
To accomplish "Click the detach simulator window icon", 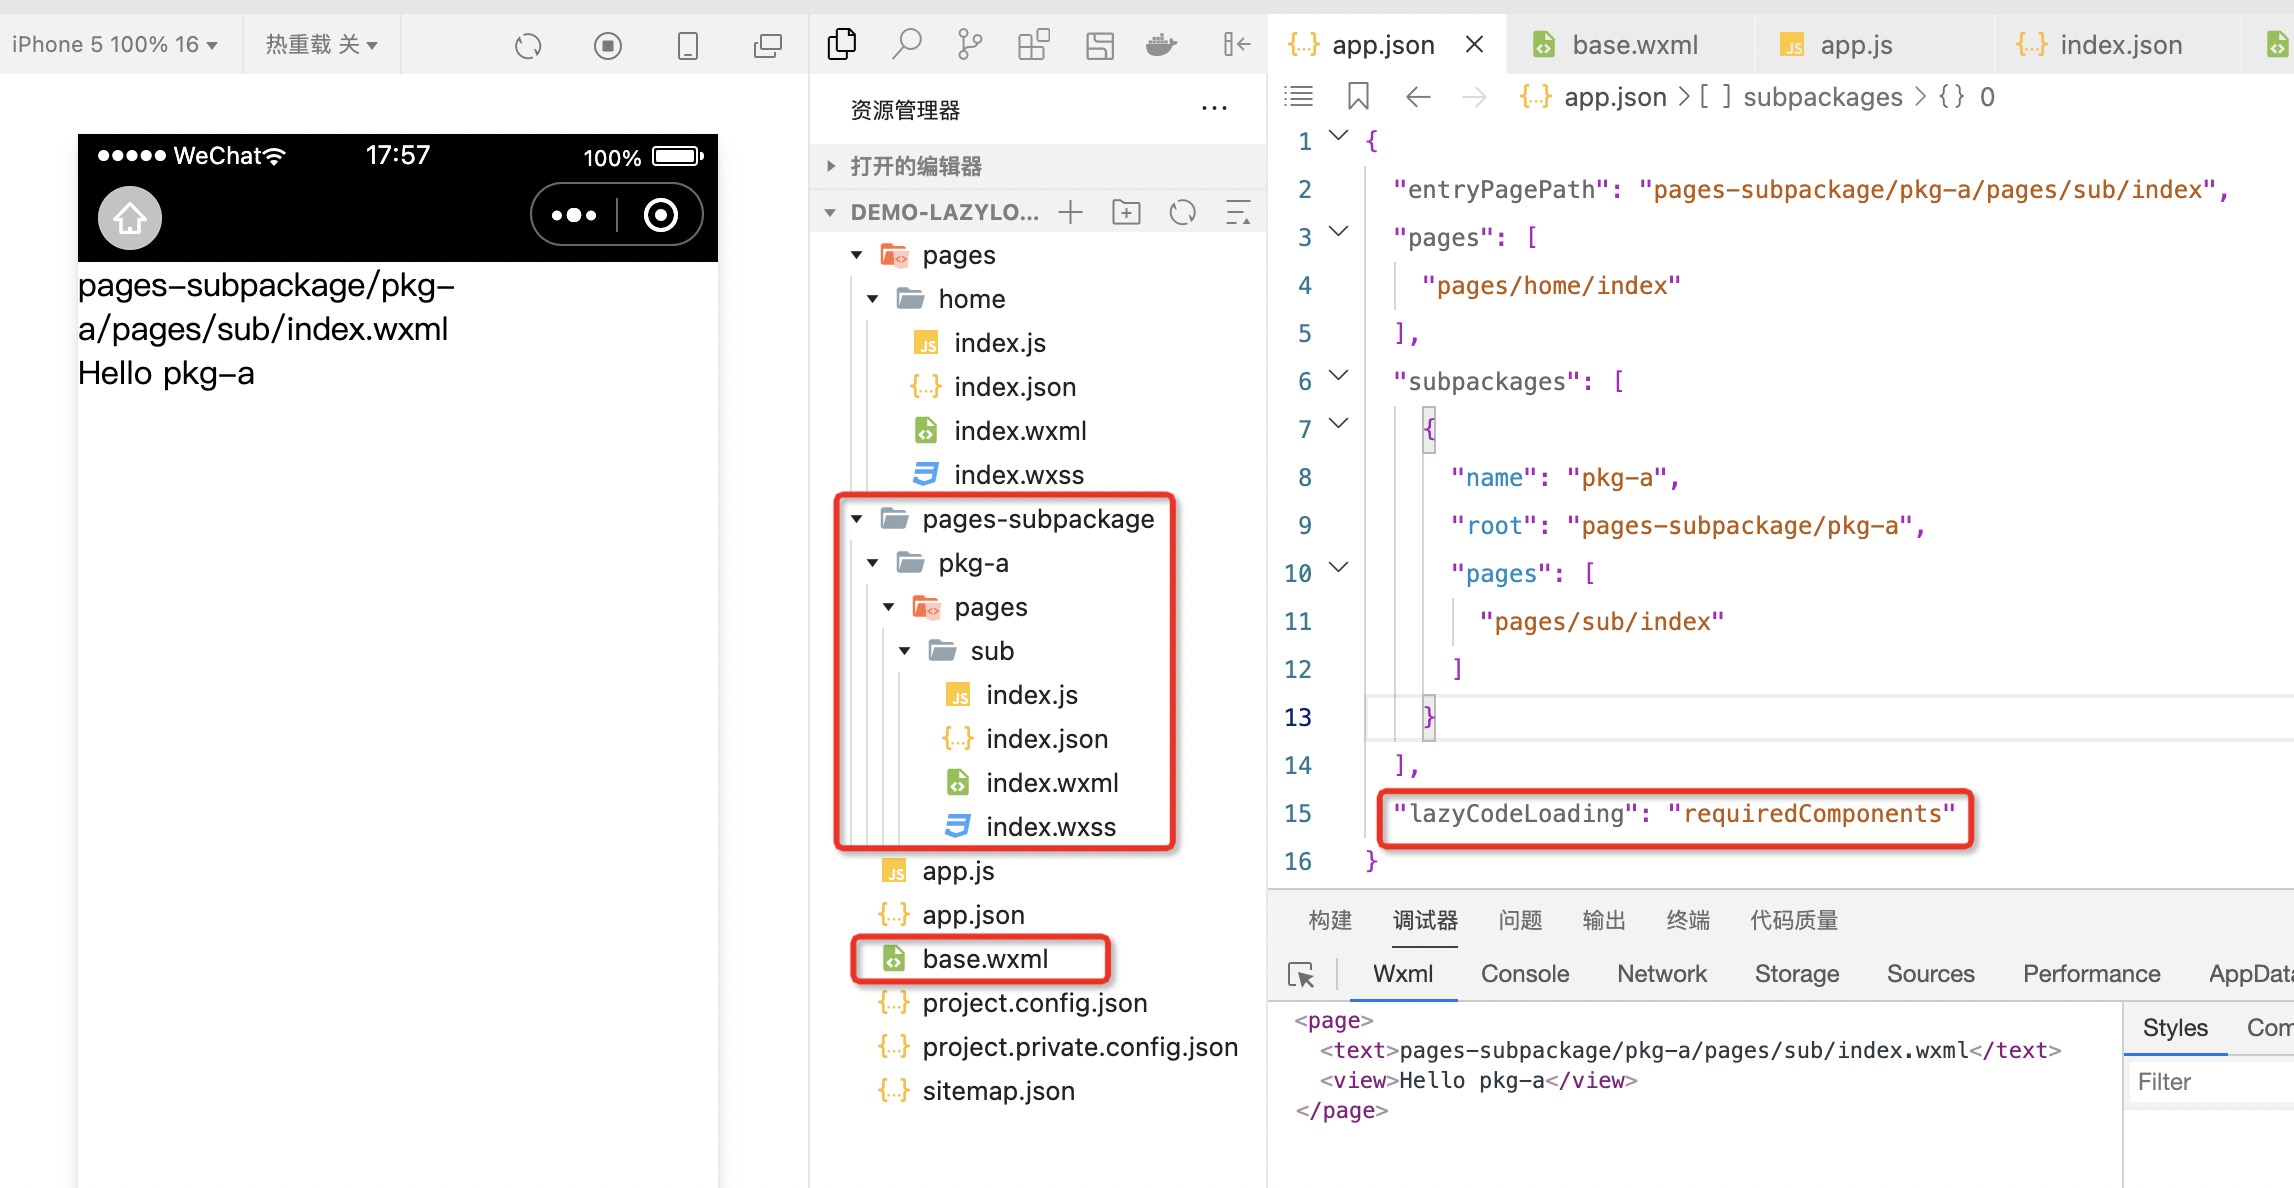I will pyautogui.click(x=768, y=46).
